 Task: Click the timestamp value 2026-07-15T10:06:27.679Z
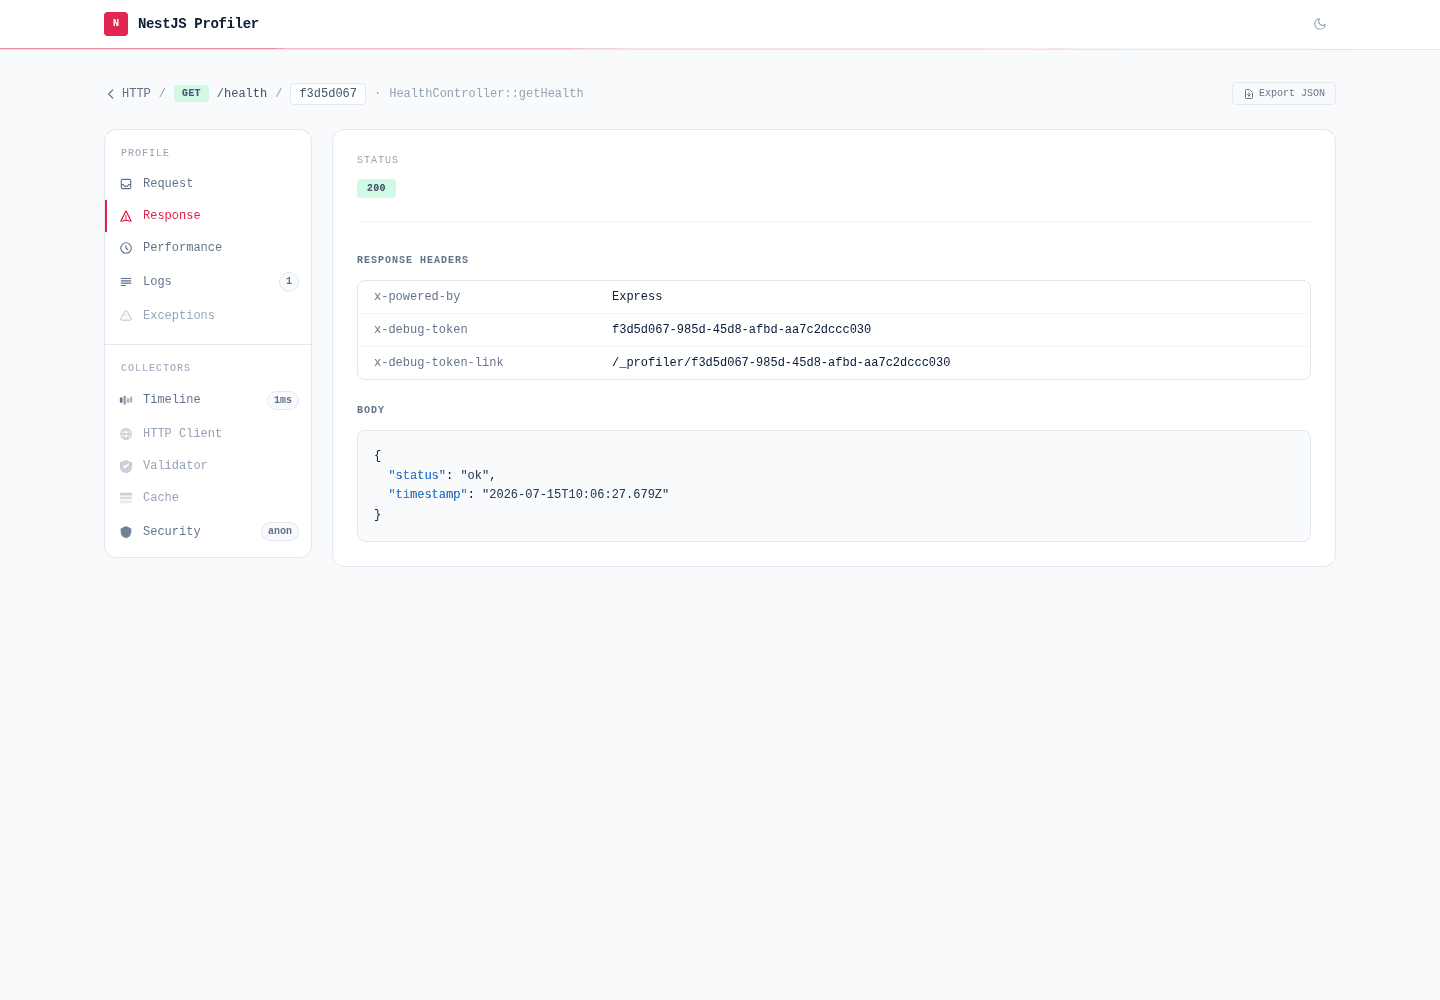pyautogui.click(x=575, y=495)
